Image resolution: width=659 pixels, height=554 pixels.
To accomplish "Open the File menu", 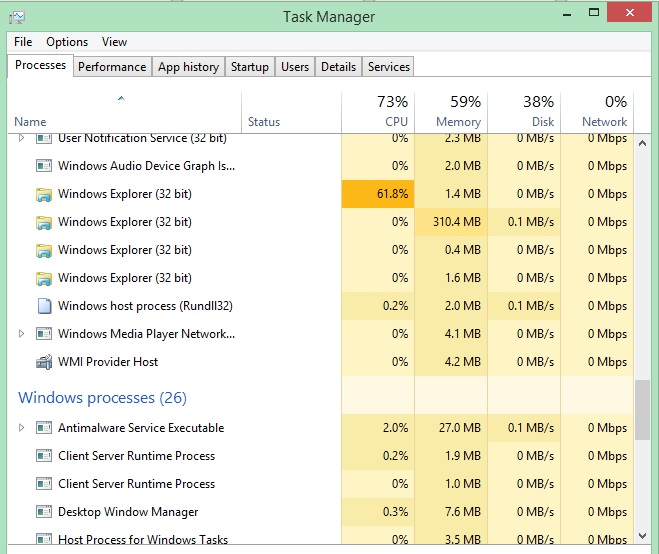I will click(x=23, y=42).
